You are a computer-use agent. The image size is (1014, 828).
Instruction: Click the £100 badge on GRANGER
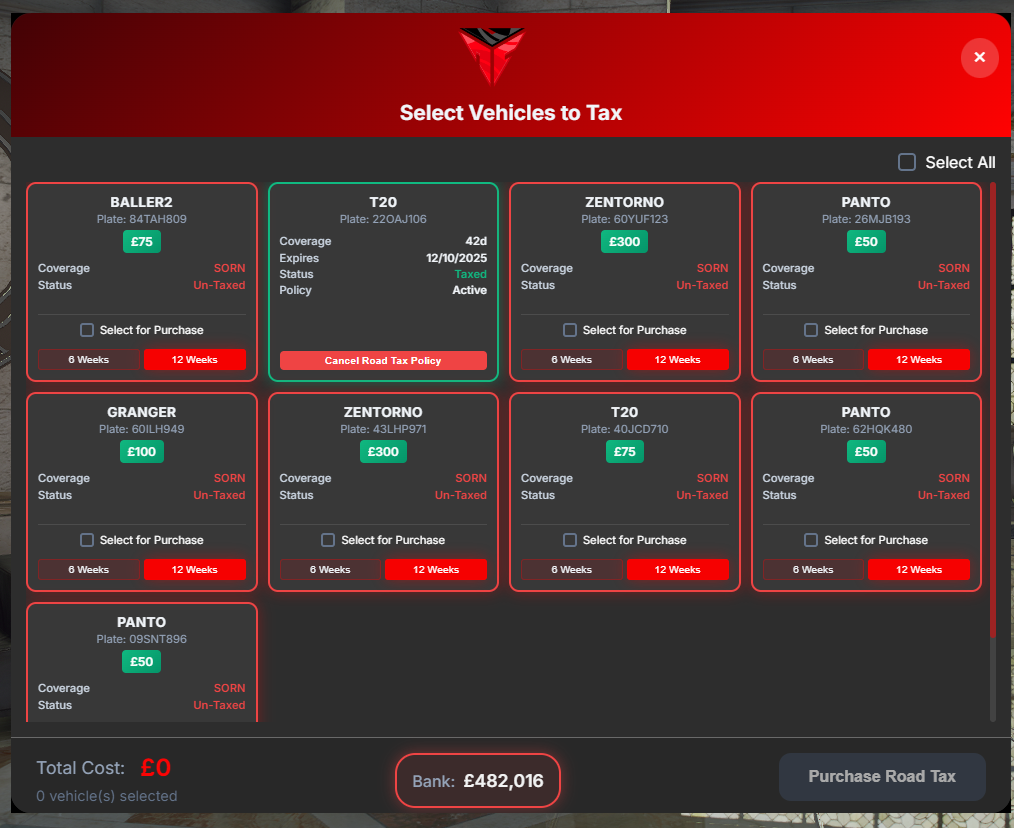(x=142, y=452)
